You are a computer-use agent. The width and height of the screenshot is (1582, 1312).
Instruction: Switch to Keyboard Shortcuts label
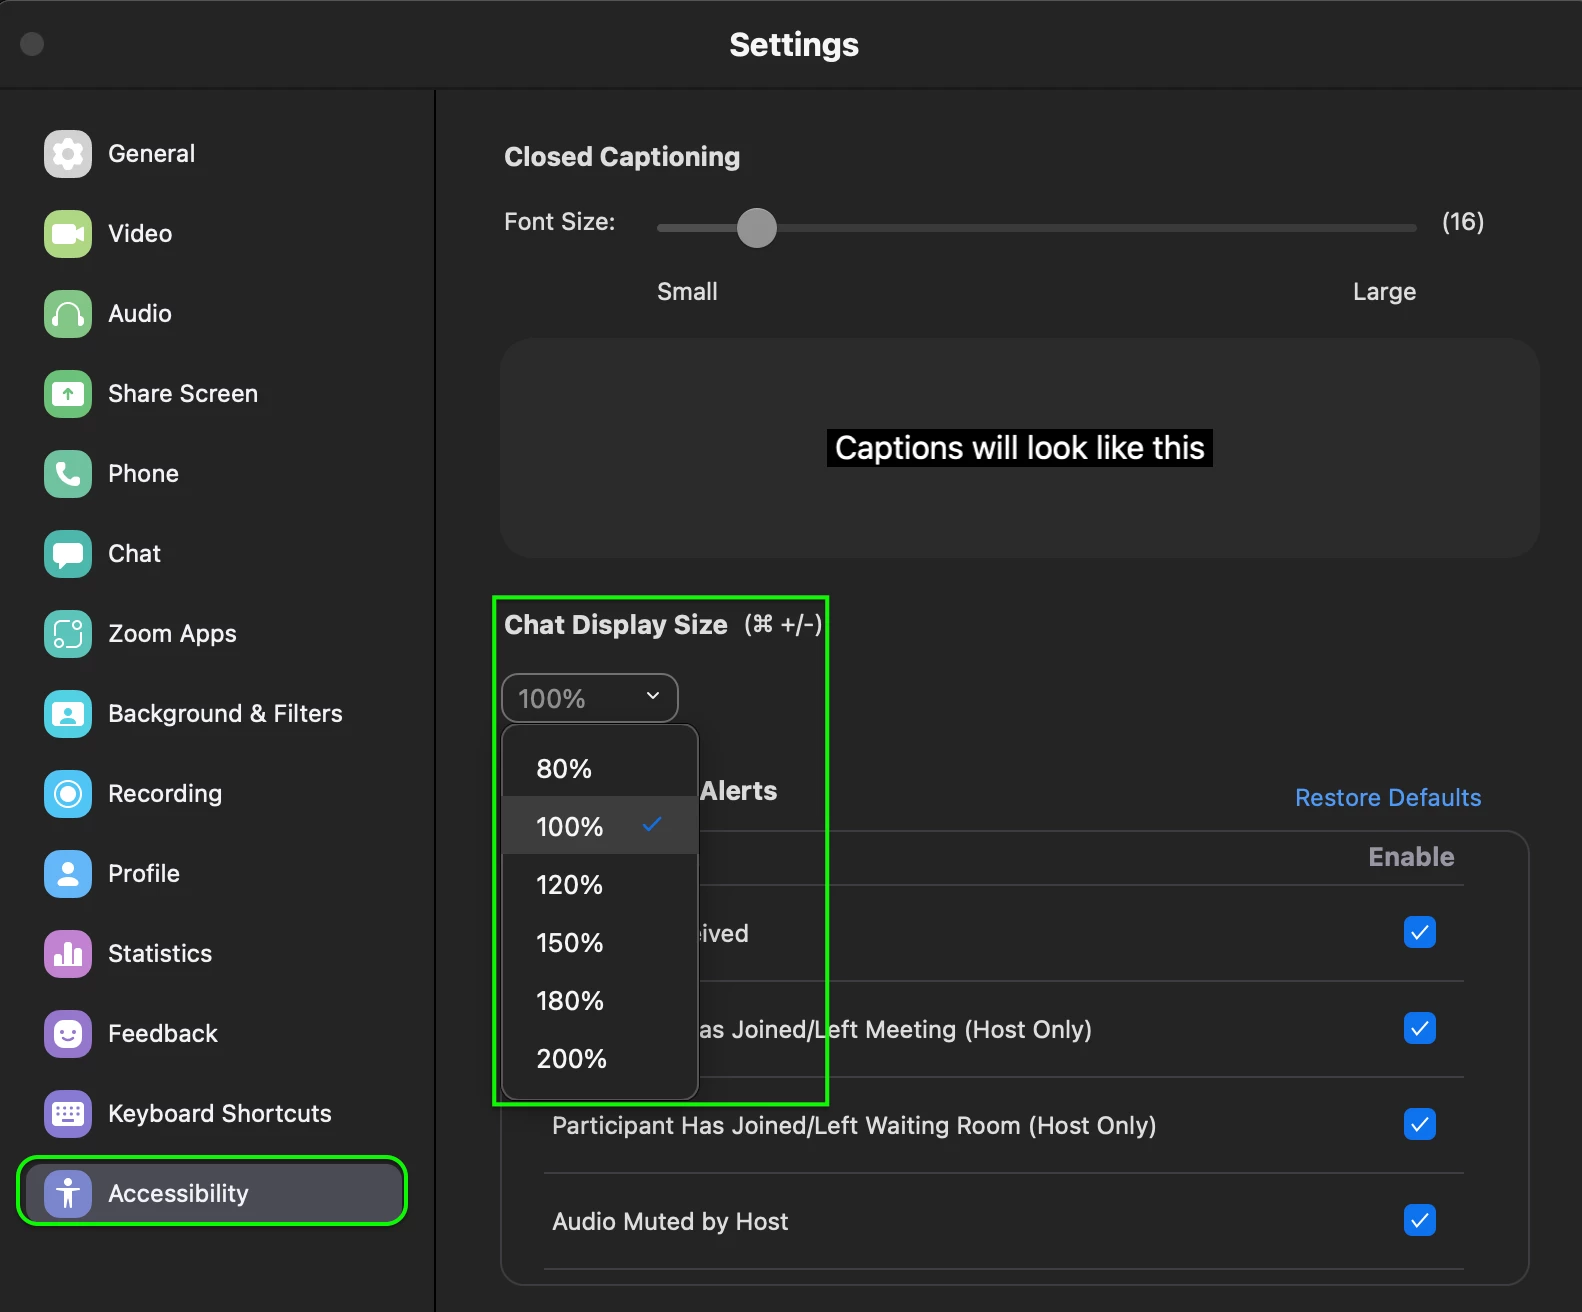point(220,1114)
